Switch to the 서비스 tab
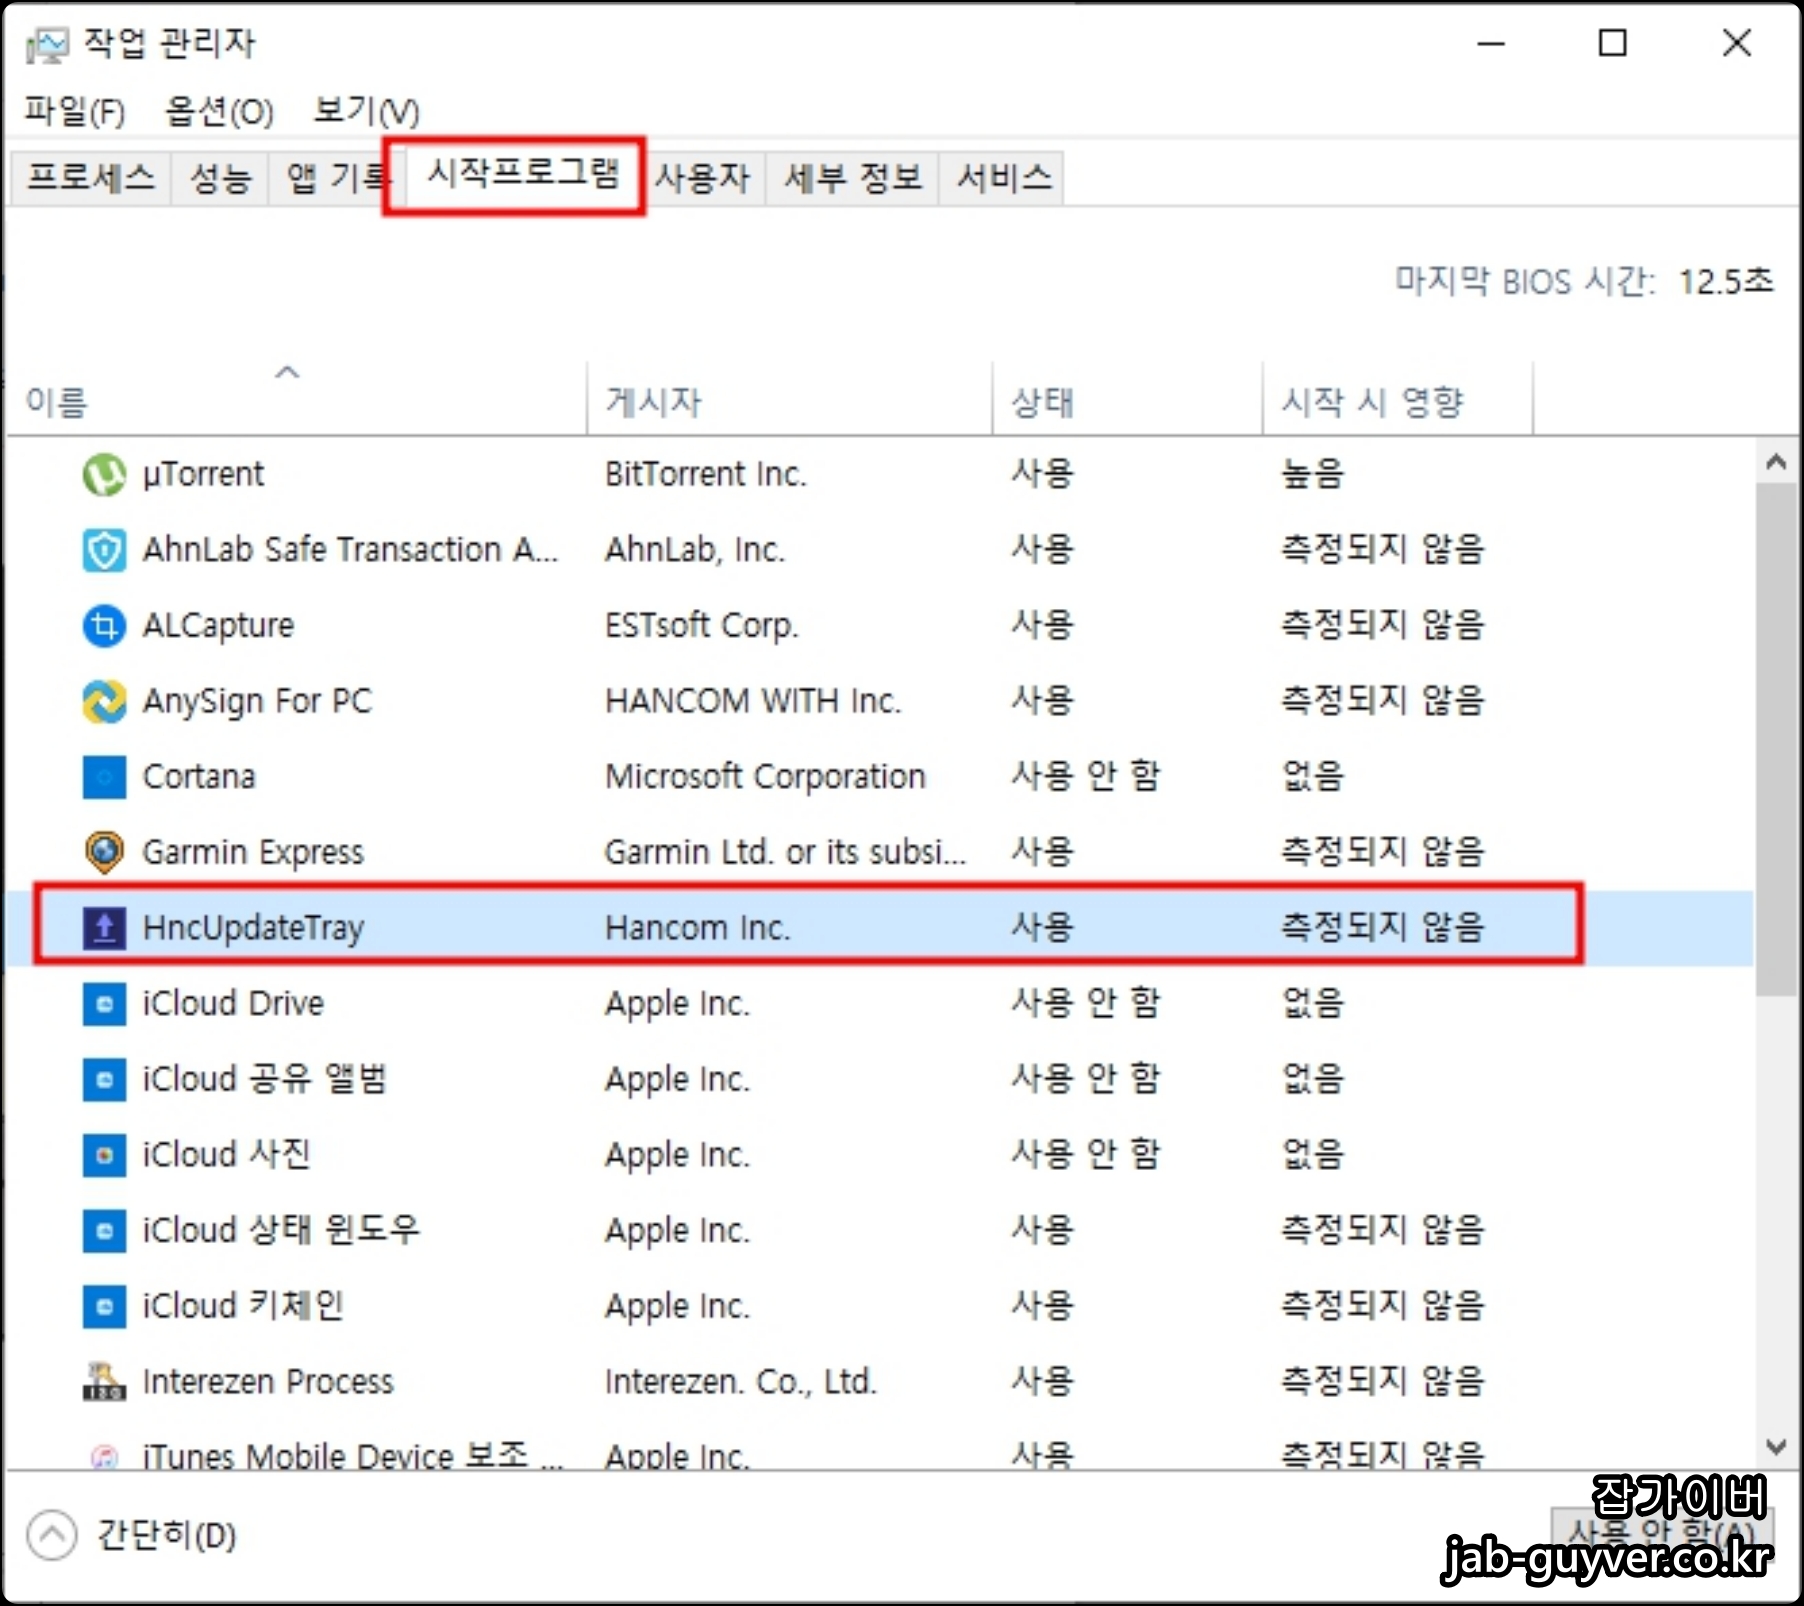1804x1606 pixels. click(1003, 178)
